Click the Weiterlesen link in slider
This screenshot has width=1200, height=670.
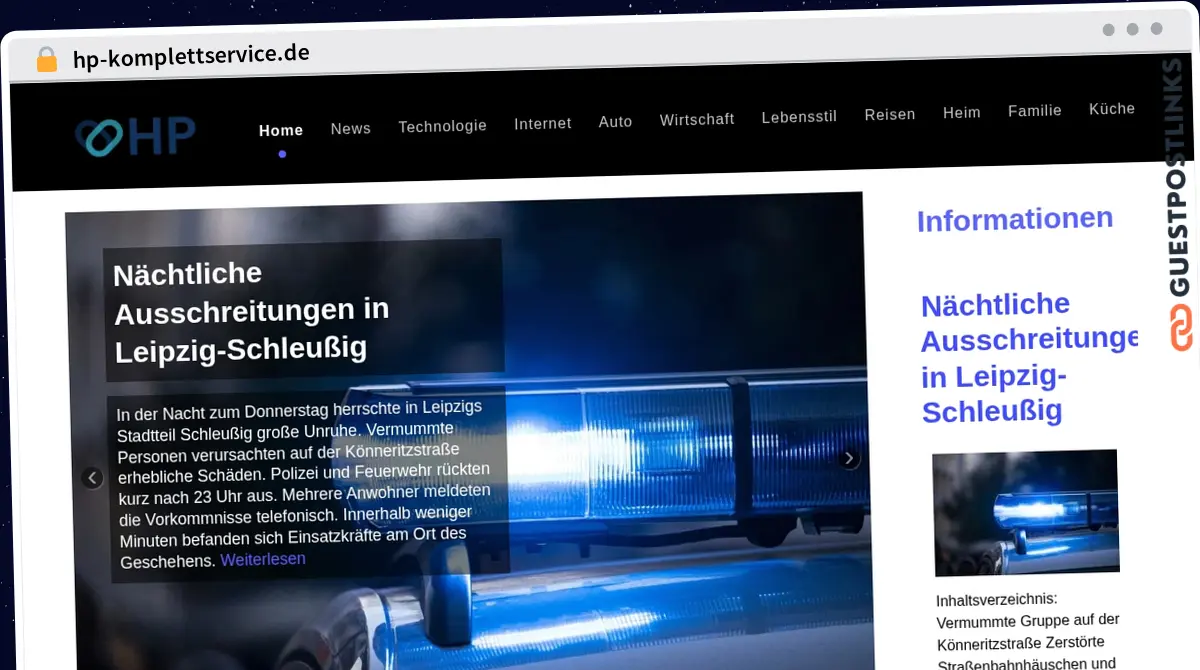263,560
